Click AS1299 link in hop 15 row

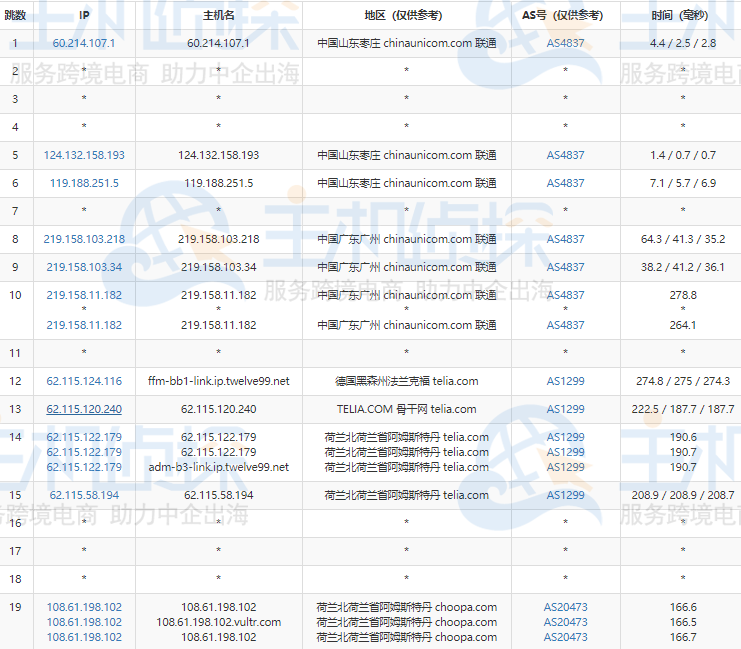pyautogui.click(x=565, y=495)
